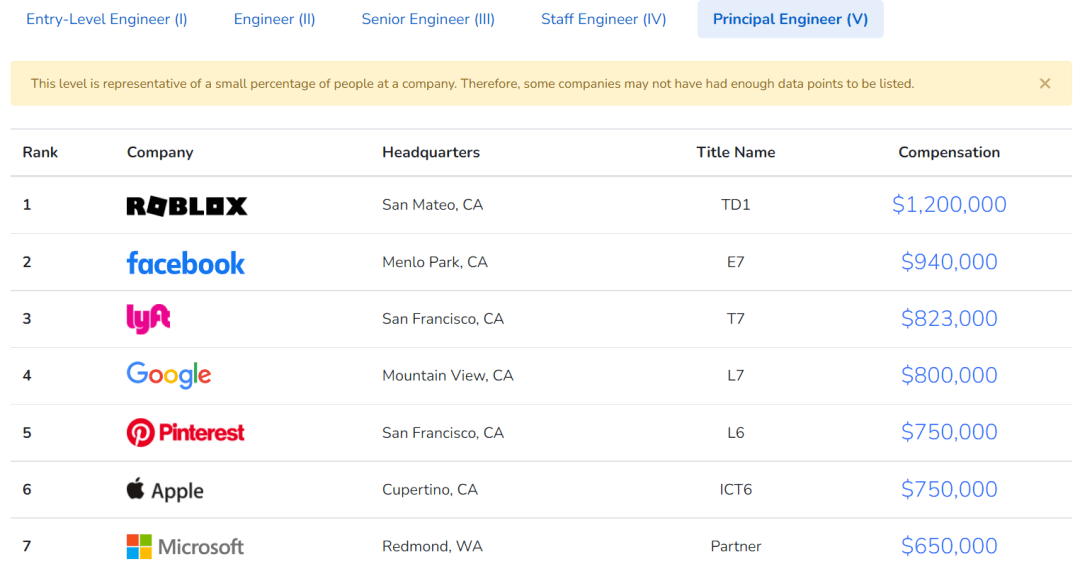The width and height of the screenshot is (1080, 569).
Task: Open Pinterest $750,000 compensation value
Action: pos(949,432)
